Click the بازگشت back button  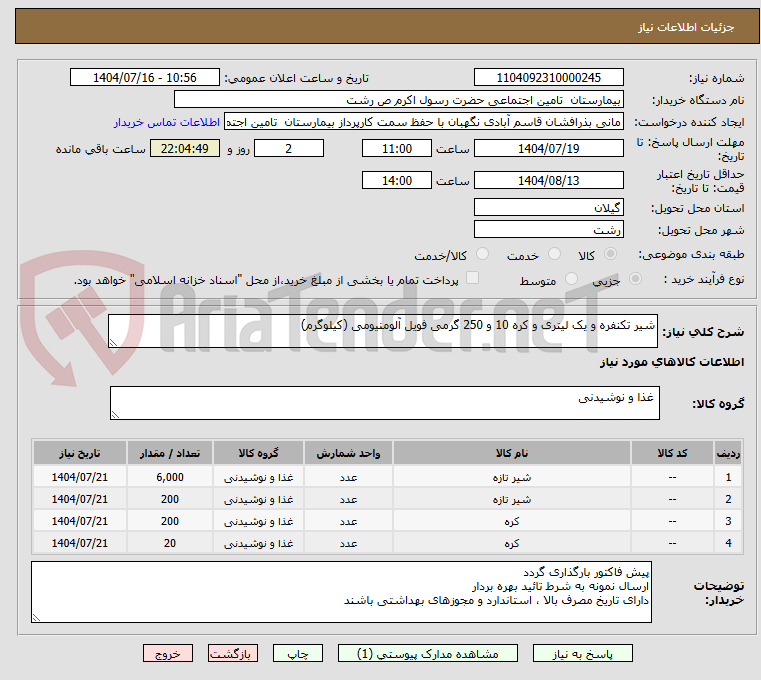[232, 653]
